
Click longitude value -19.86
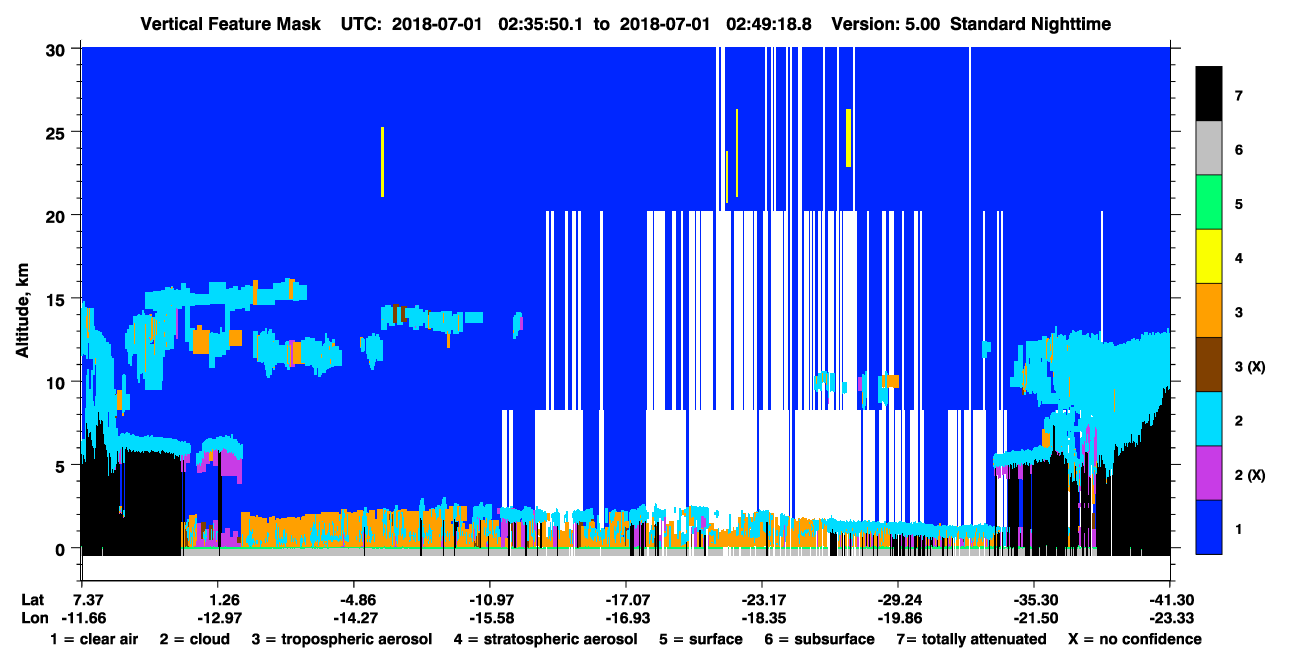pos(897,618)
